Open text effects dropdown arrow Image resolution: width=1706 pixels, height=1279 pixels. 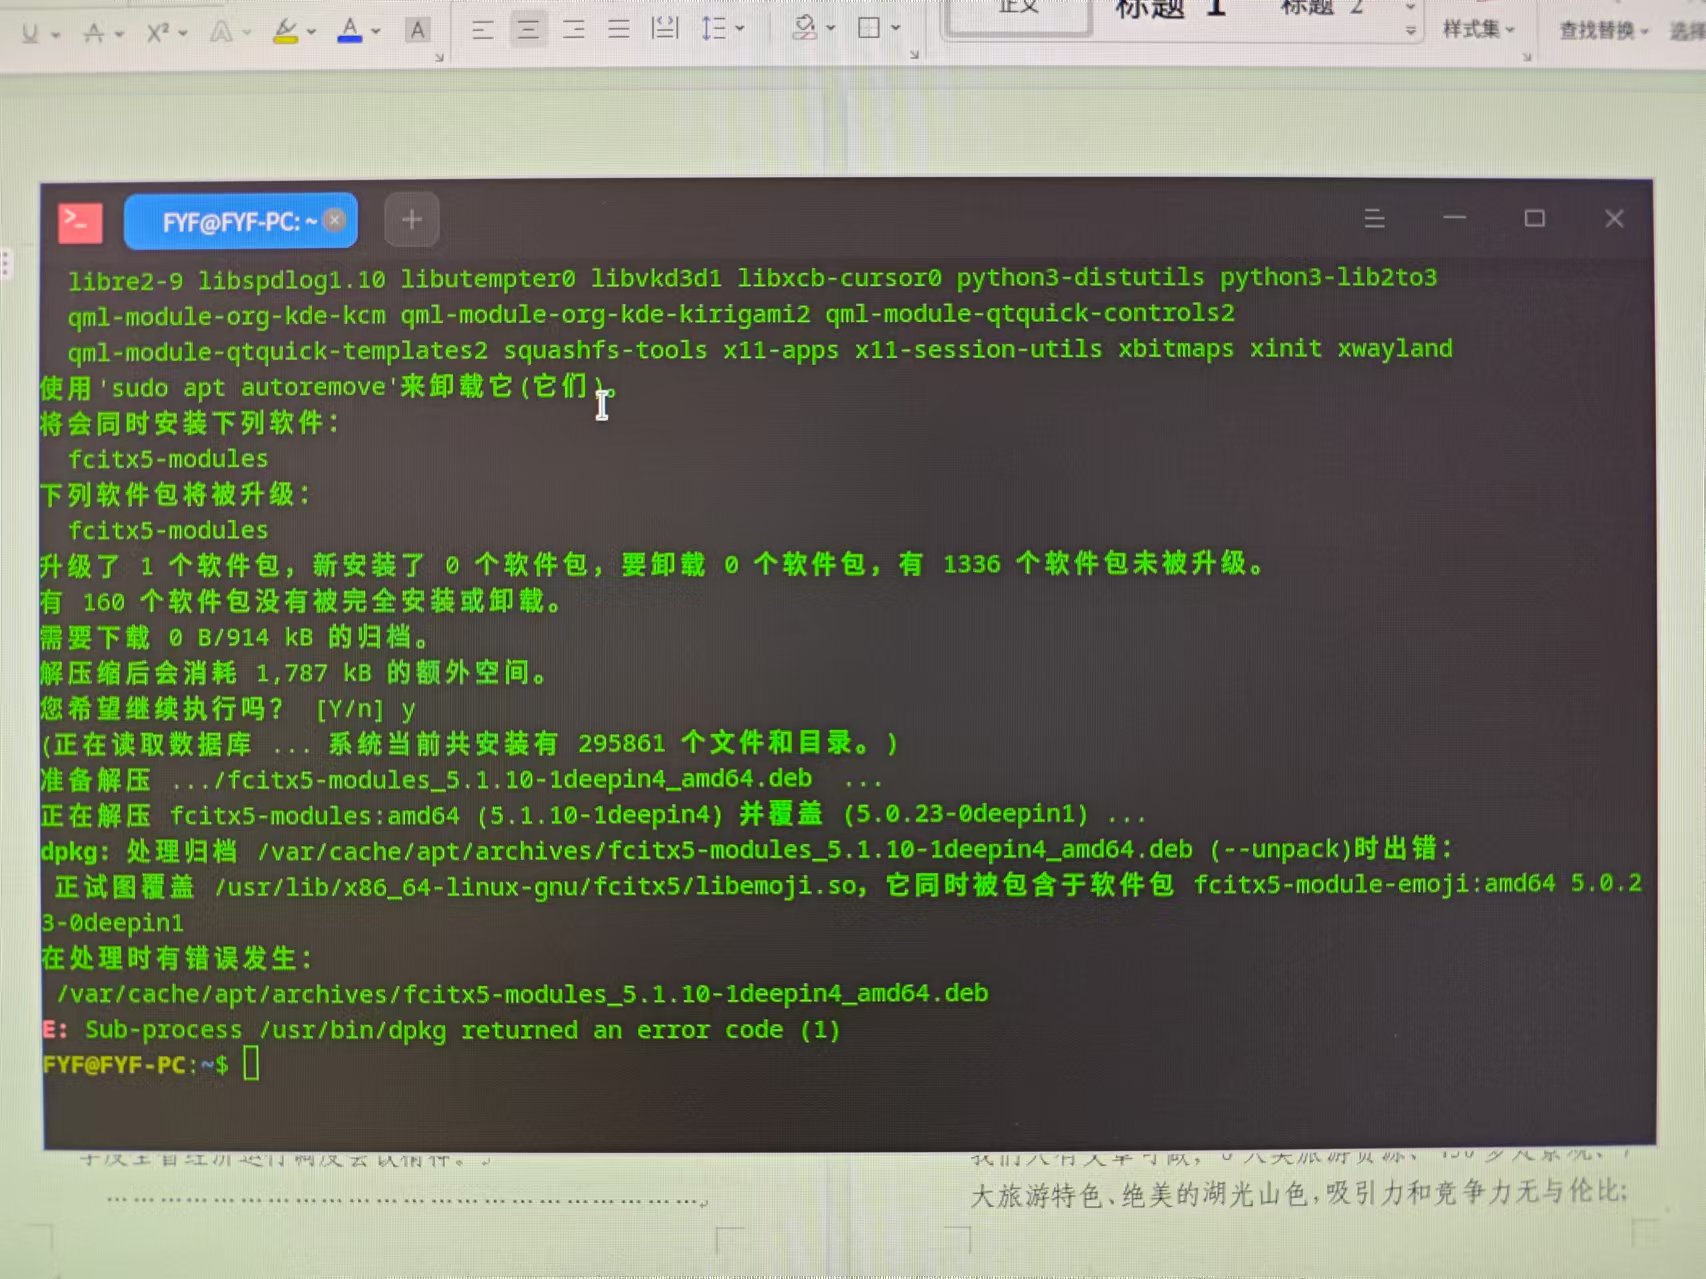246,33
